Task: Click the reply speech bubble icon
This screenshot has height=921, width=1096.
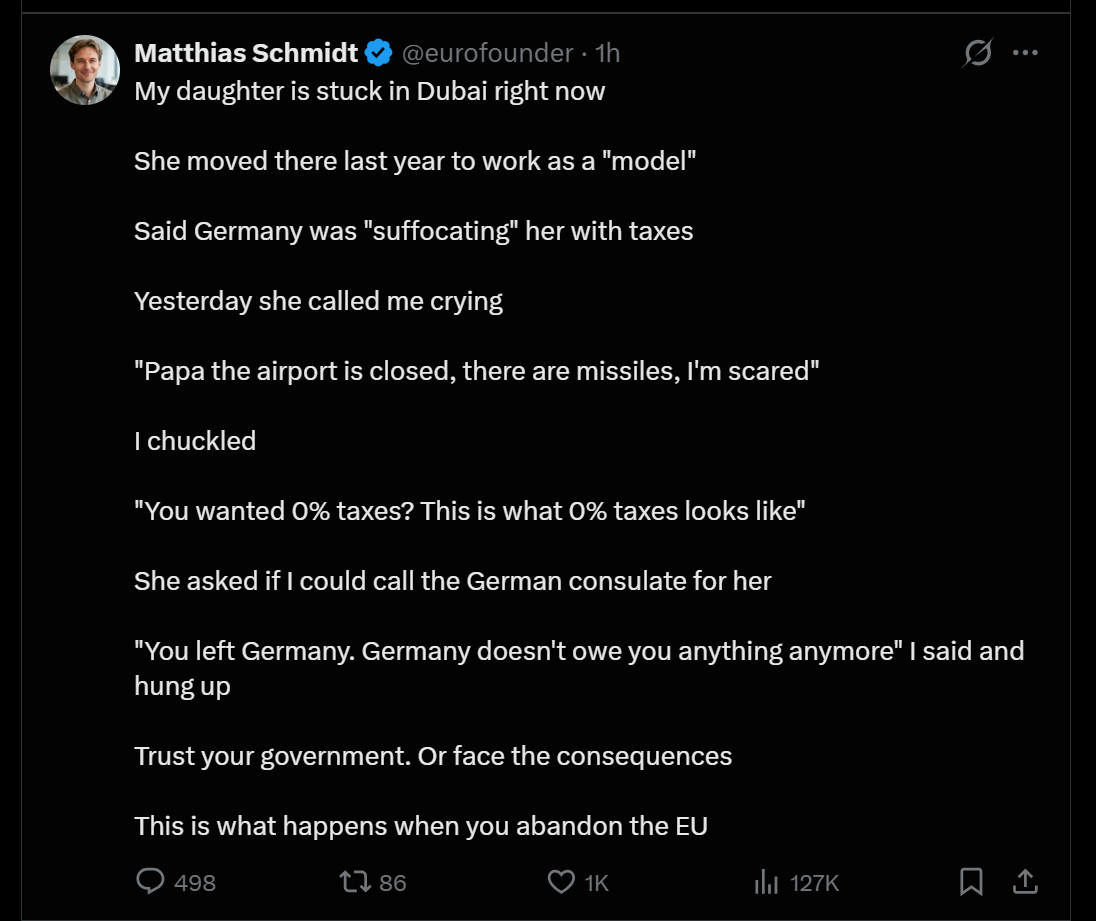Action: pyautogui.click(x=150, y=881)
